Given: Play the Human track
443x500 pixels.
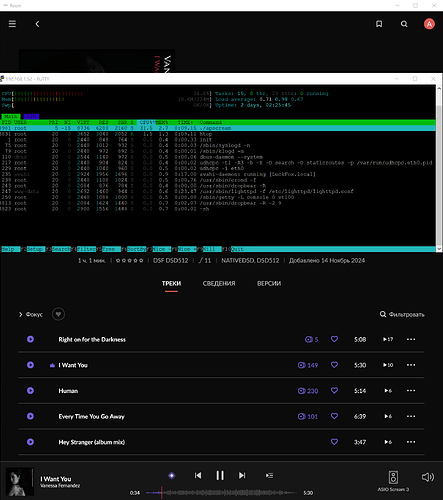Looking at the screenshot, I should click(30, 391).
